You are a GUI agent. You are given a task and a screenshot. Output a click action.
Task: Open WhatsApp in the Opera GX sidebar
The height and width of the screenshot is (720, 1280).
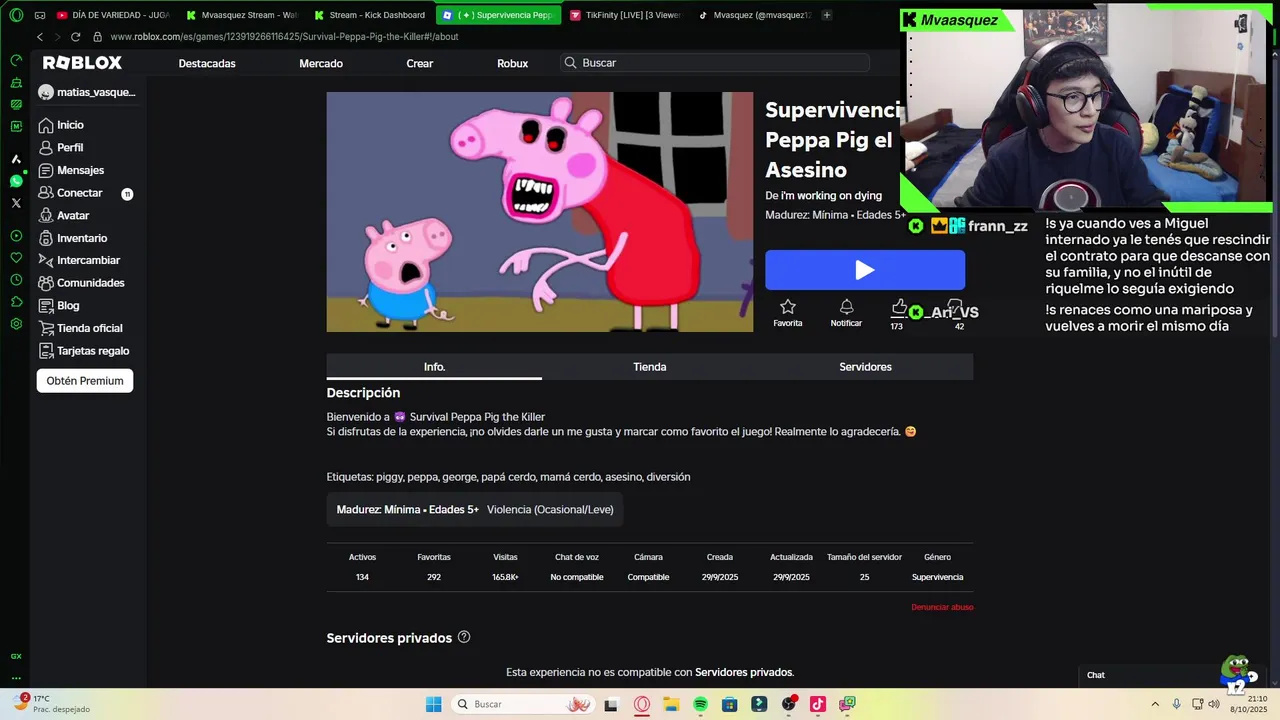(16, 181)
